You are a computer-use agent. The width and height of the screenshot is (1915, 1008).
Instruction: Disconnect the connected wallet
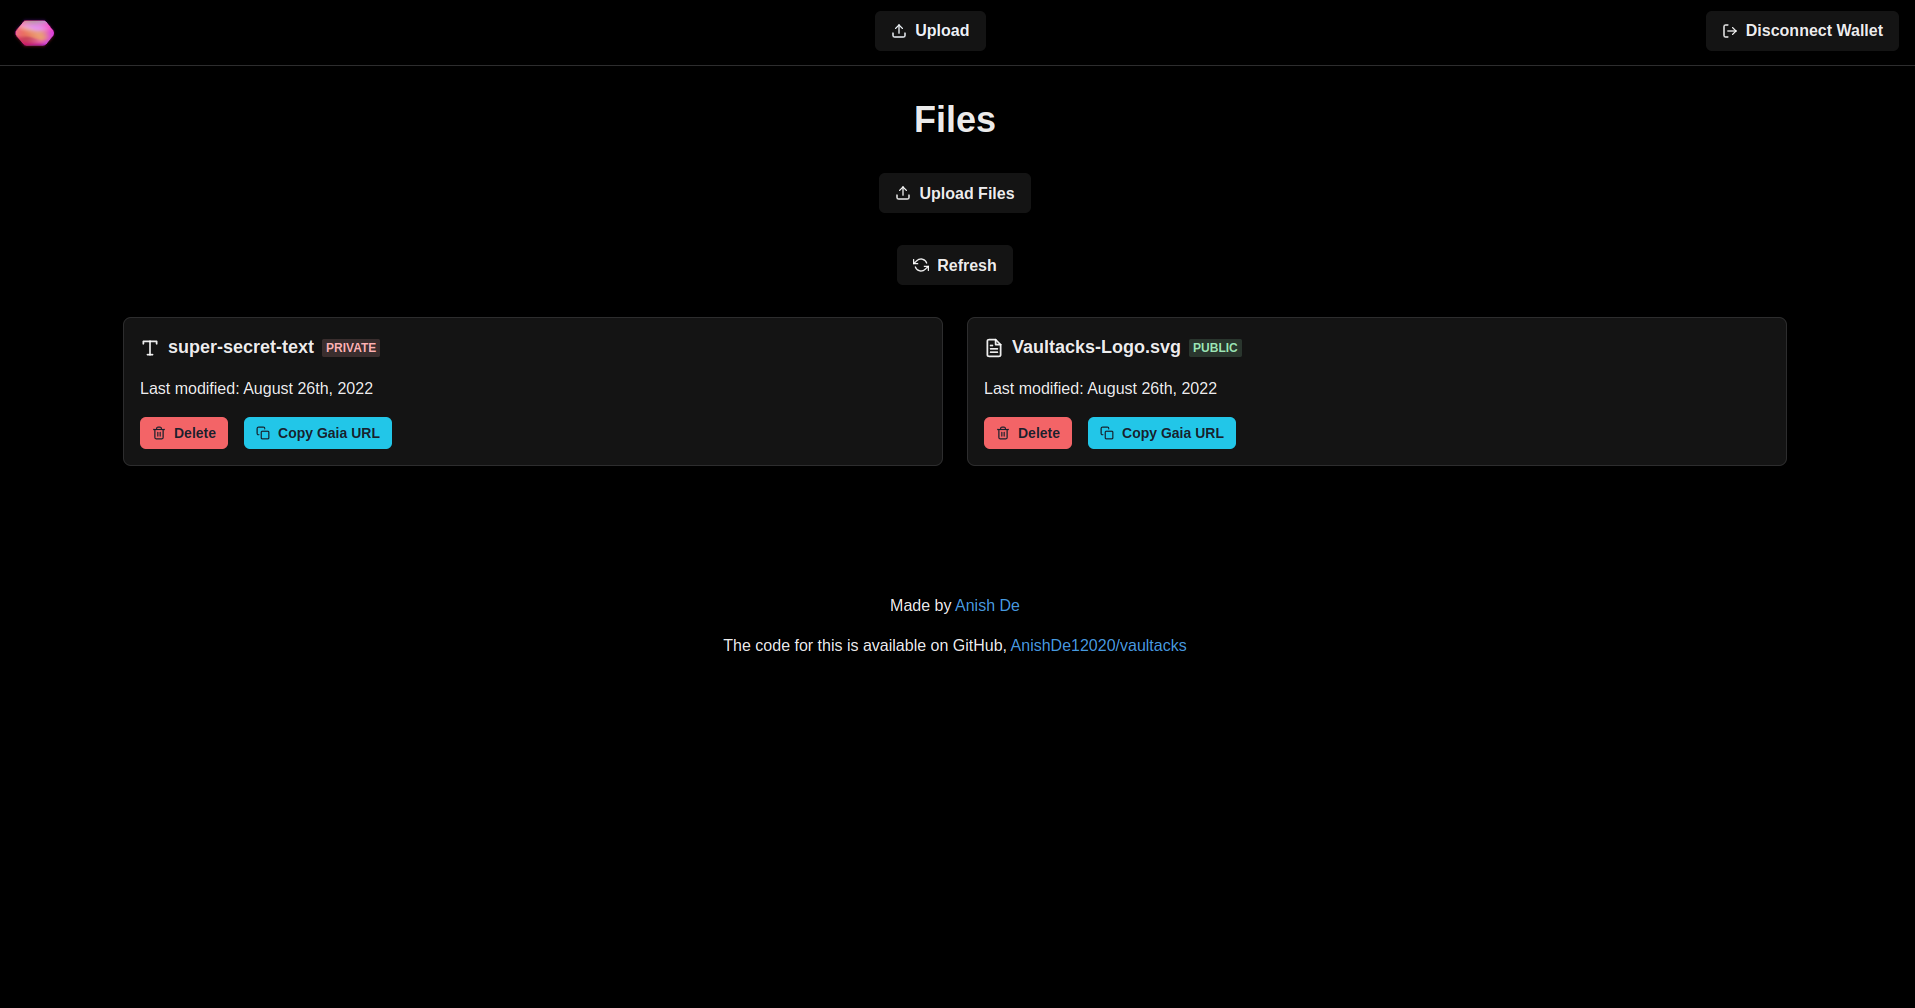1801,31
